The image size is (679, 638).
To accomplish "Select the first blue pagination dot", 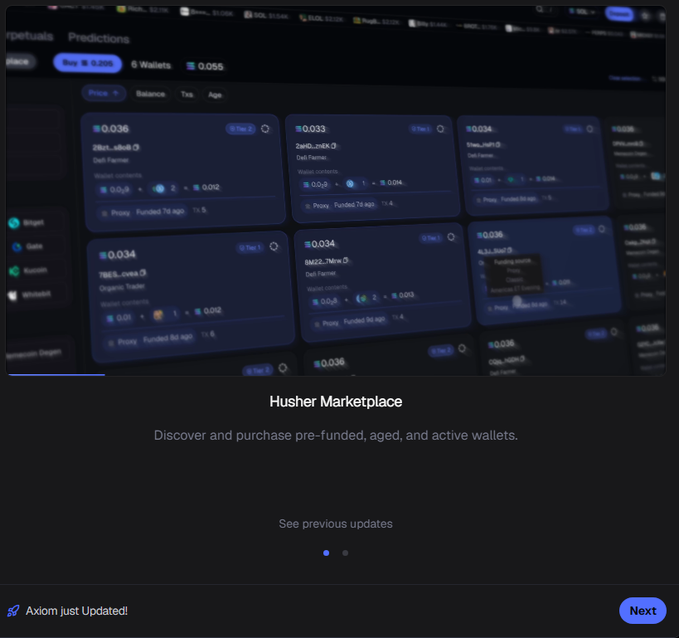I will tap(326, 553).
